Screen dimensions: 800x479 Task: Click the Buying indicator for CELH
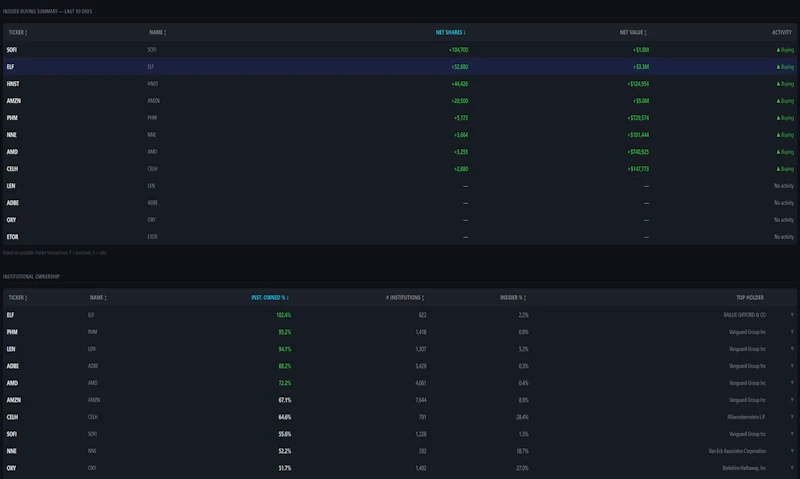[x=785, y=169]
